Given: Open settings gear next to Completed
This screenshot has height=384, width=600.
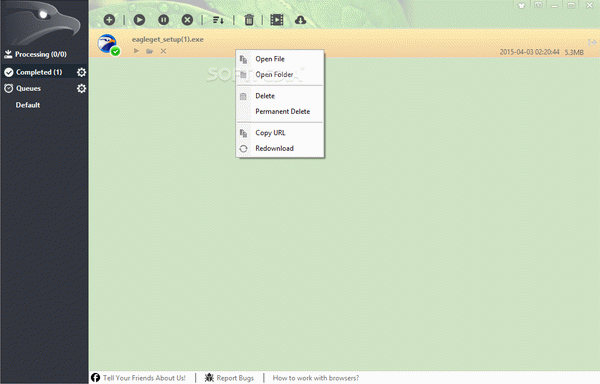Looking at the screenshot, I should (82, 72).
